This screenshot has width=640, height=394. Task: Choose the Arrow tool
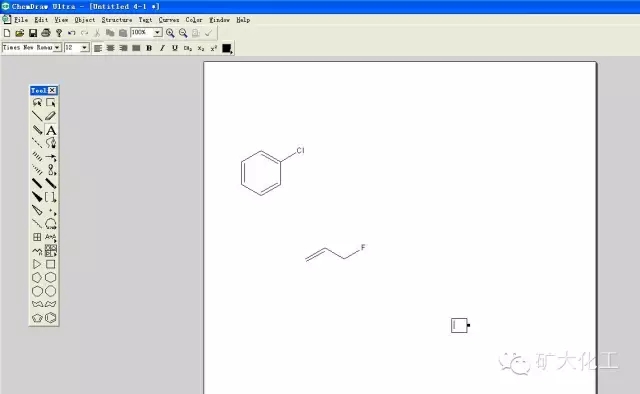pyautogui.click(x=51, y=157)
